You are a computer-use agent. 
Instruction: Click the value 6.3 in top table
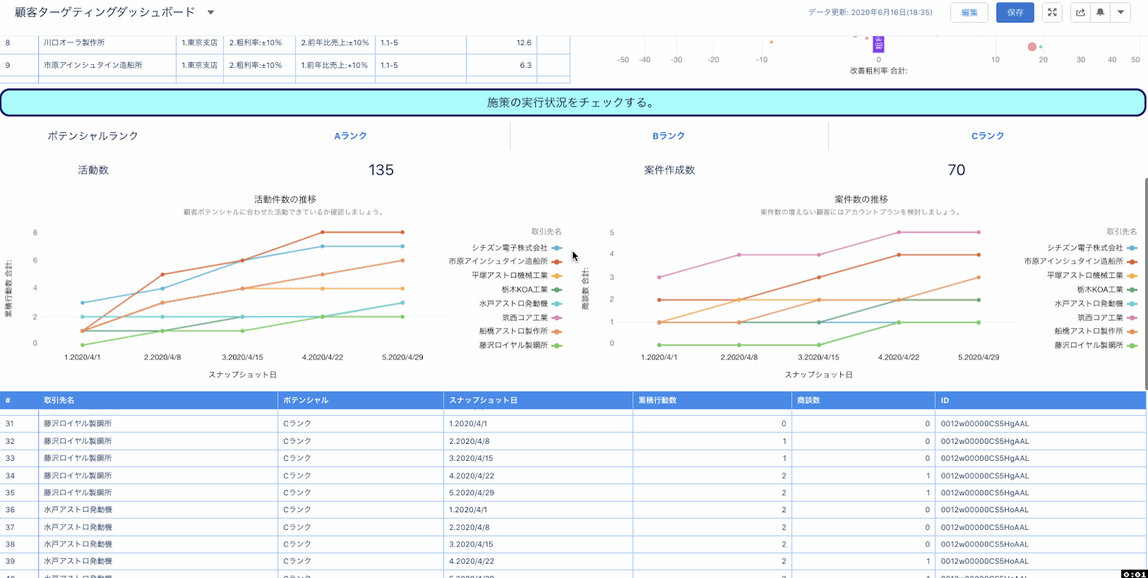coord(525,65)
